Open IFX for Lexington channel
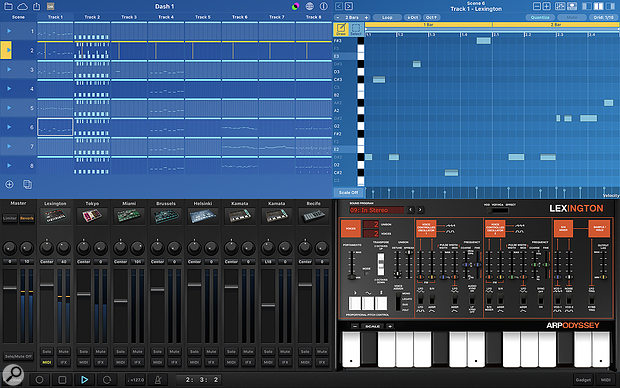 tap(64, 362)
